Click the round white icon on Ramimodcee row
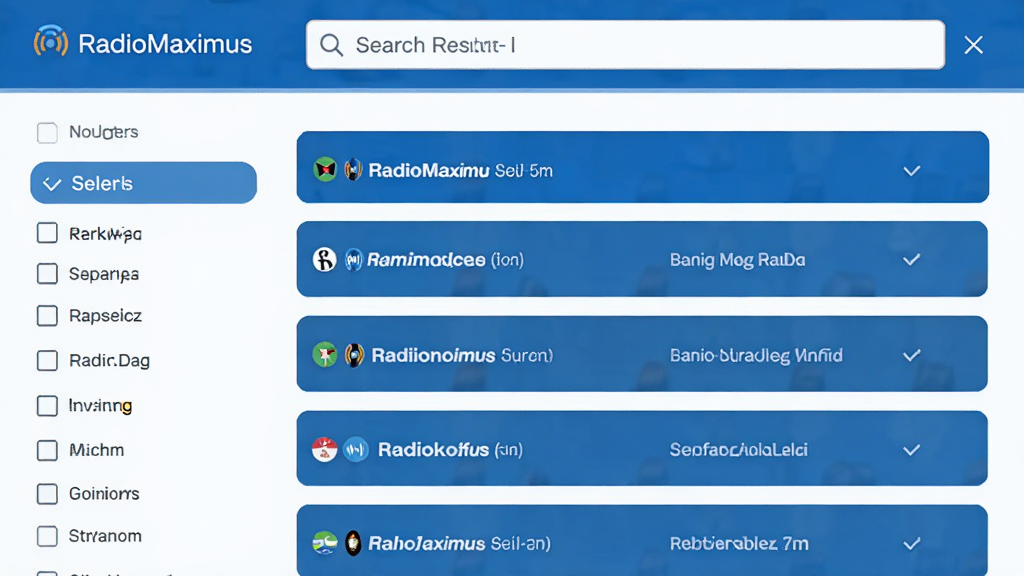 click(325, 259)
